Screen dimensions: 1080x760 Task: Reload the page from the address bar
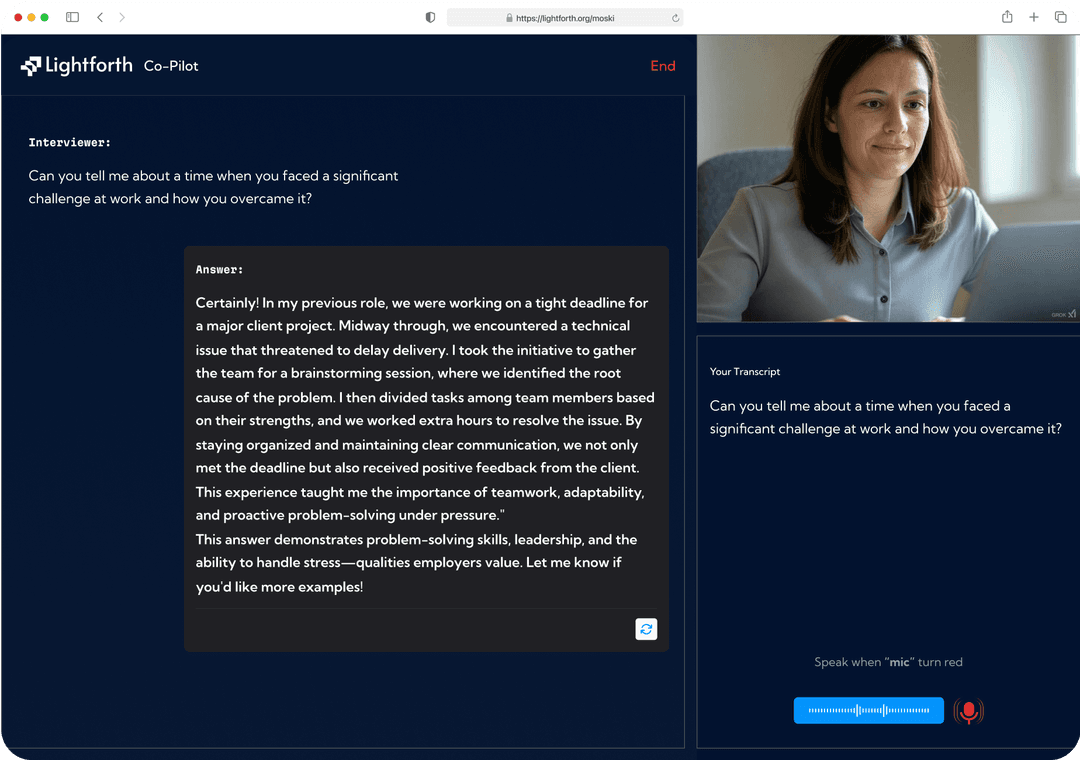[676, 17]
